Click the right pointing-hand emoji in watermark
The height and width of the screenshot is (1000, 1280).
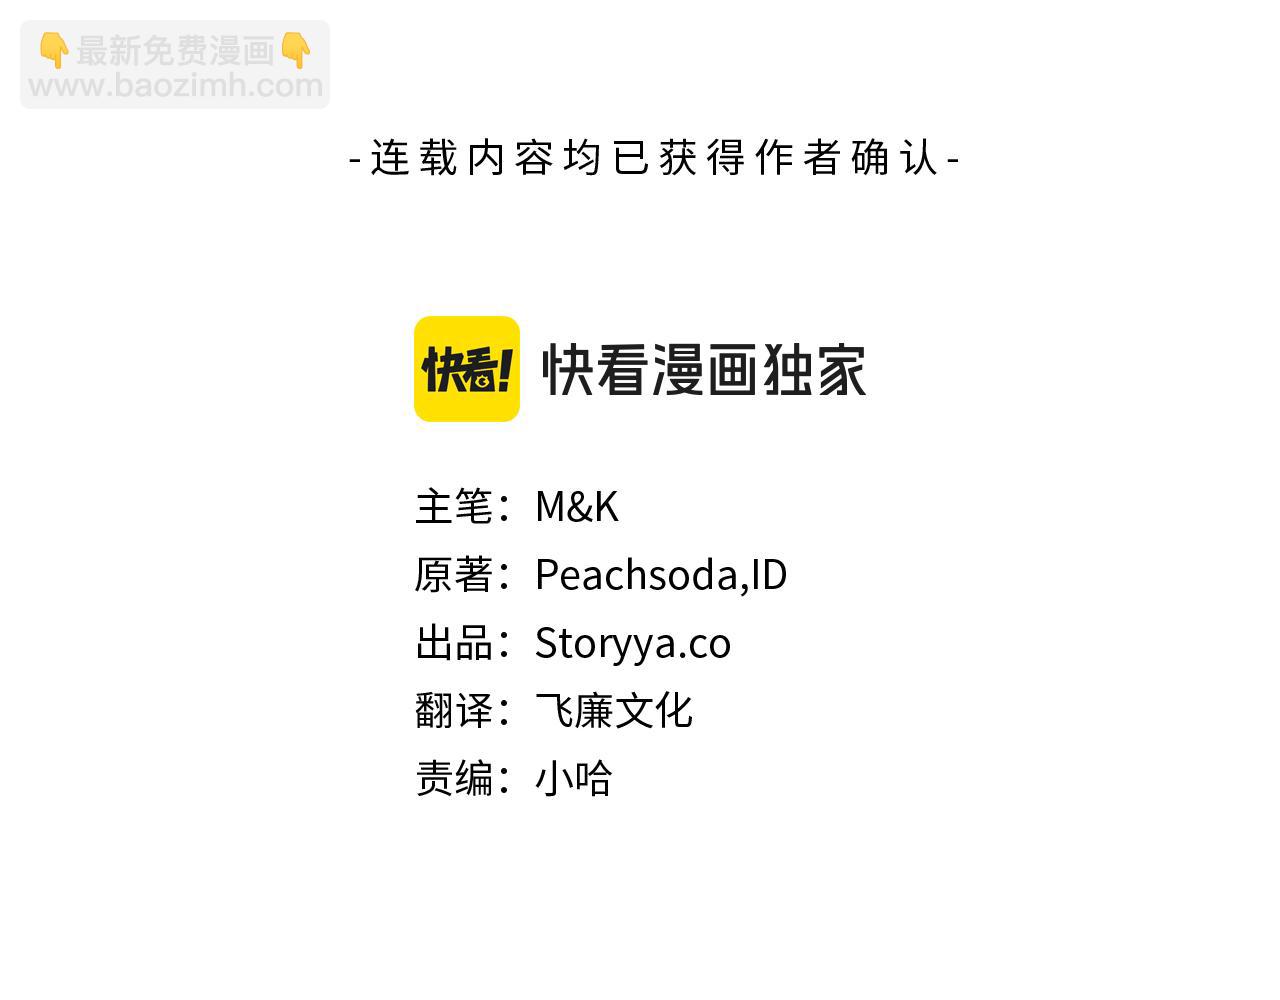pyautogui.click(x=296, y=50)
